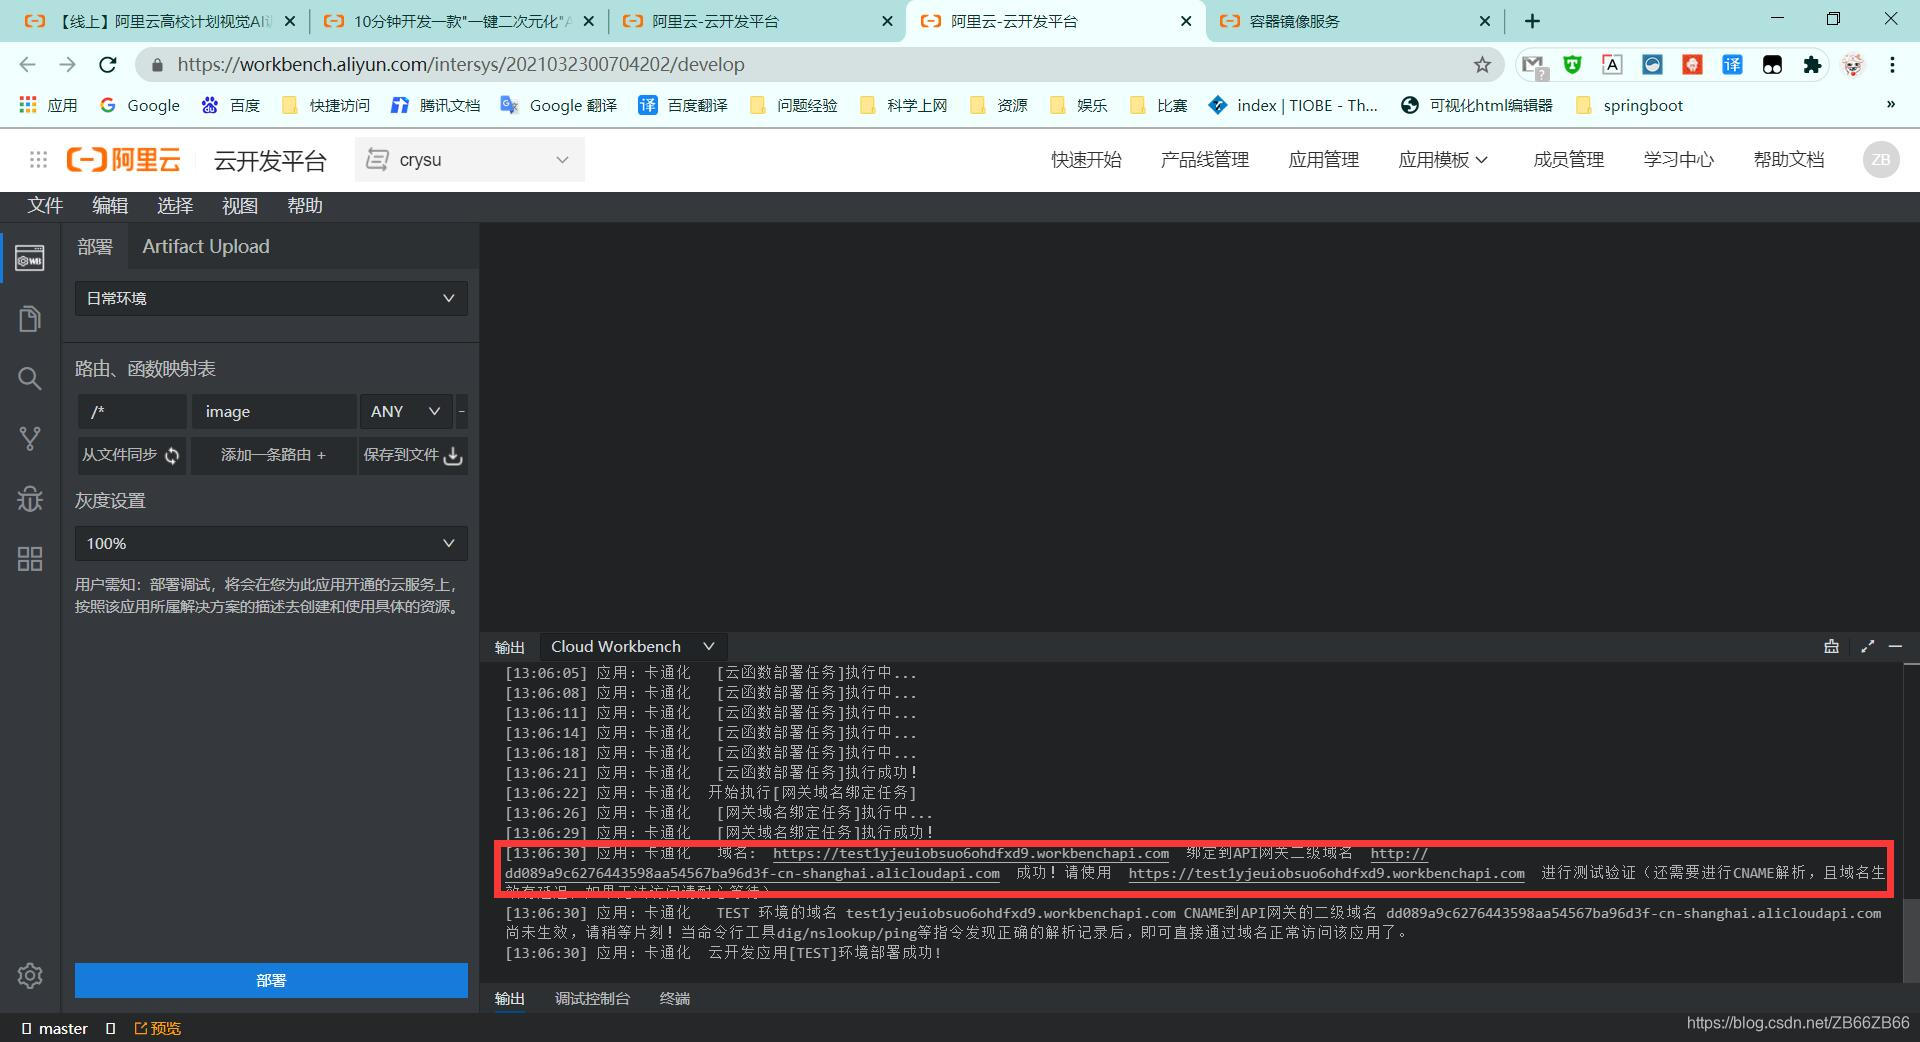Show more bookmarks with the chevron

1890,104
